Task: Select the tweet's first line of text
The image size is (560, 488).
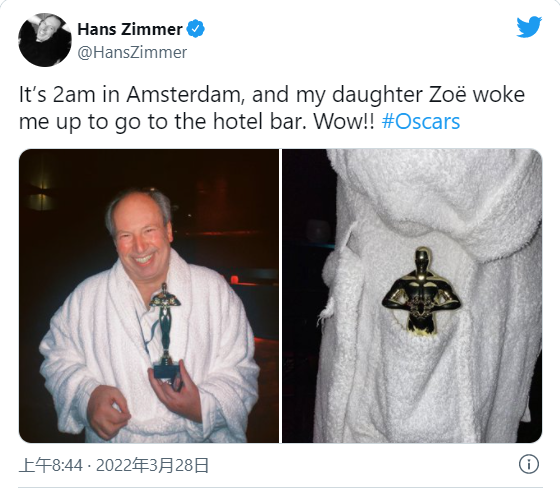Action: click(x=272, y=95)
